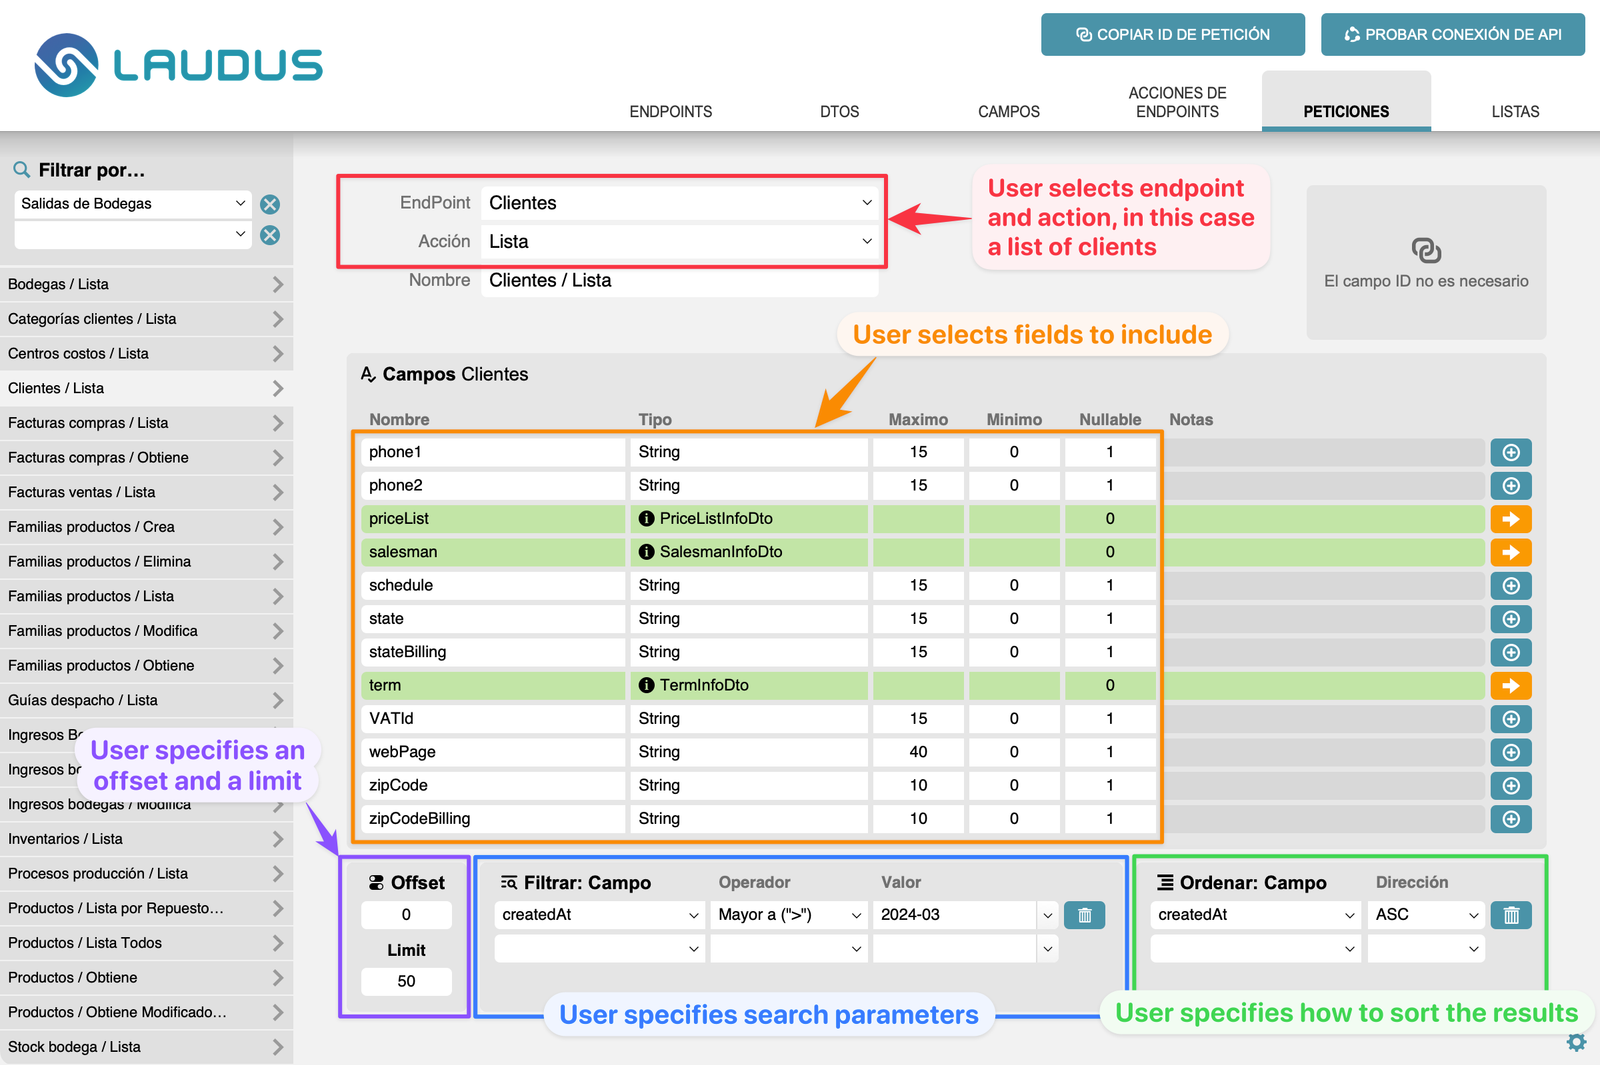Screen dimensions: 1600x1065
Task: Delete the createdAt sort row
Action: coord(1511,915)
